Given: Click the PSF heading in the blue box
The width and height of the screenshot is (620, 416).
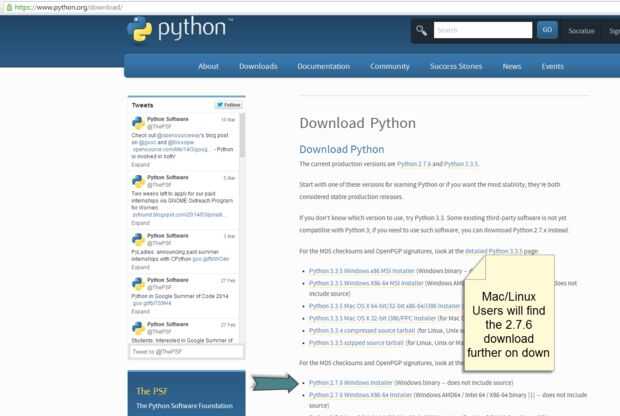Looking at the screenshot, I should point(152,391).
